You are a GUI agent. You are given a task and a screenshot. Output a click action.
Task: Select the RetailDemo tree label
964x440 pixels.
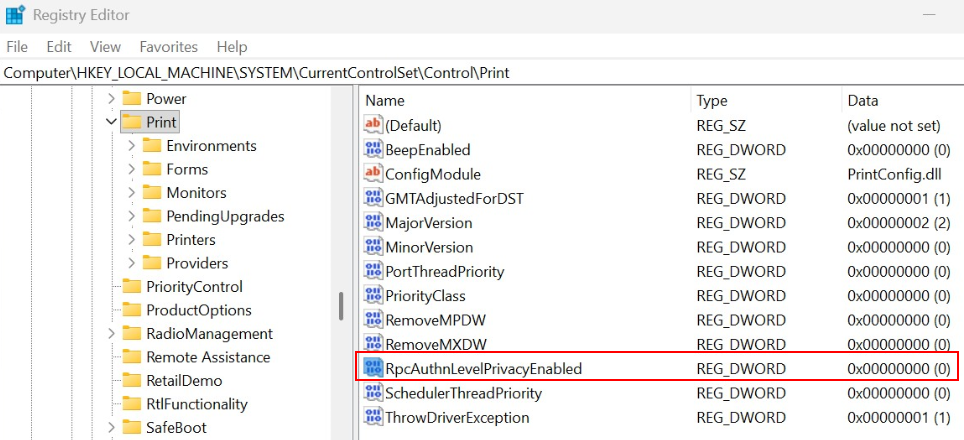click(x=184, y=380)
